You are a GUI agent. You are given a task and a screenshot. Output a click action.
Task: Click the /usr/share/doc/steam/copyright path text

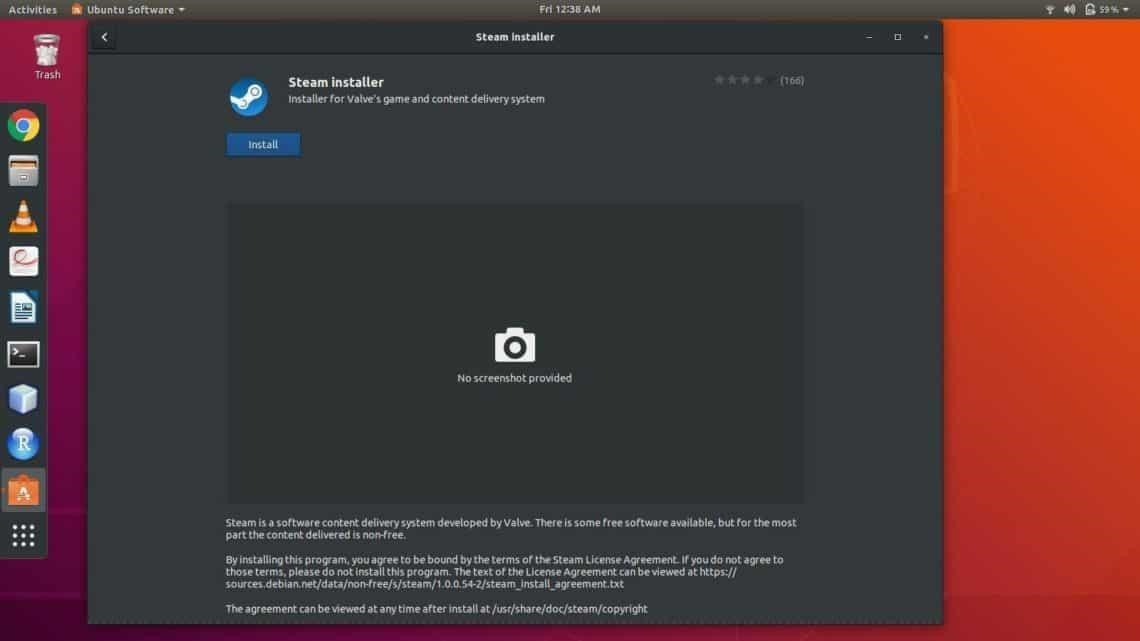click(x=569, y=609)
